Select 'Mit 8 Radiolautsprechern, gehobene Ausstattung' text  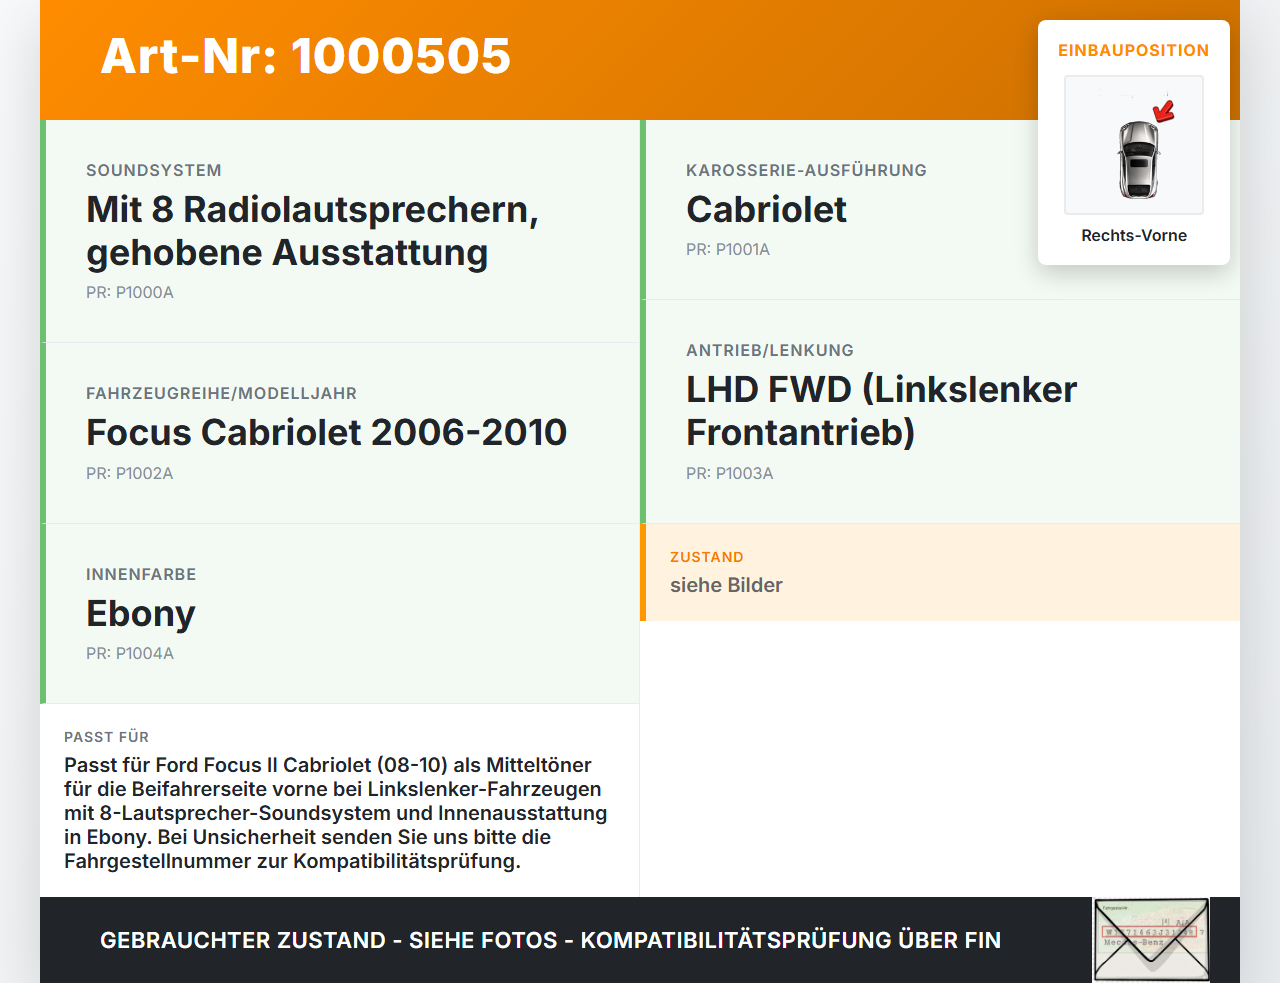(313, 231)
